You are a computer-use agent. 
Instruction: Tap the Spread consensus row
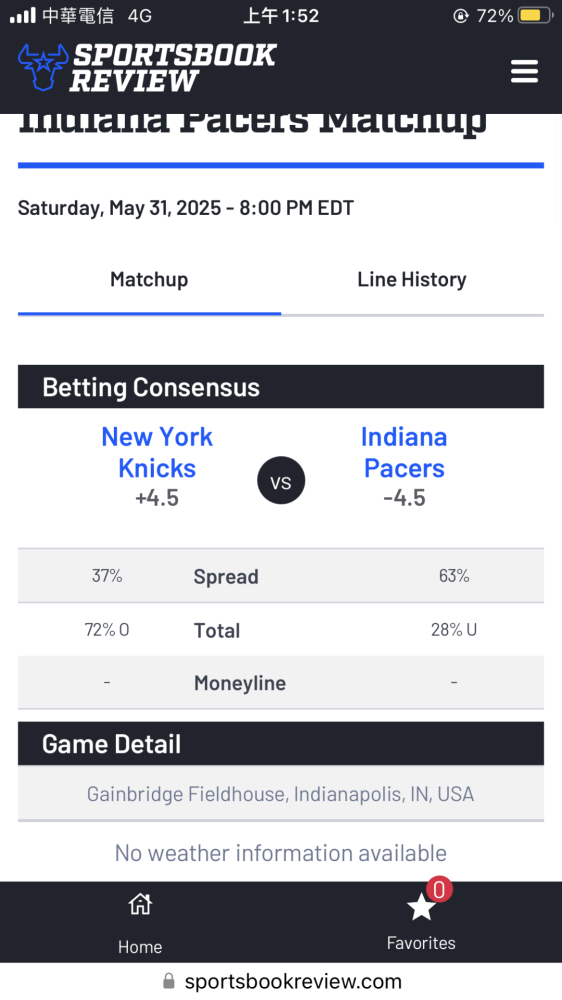[281, 576]
